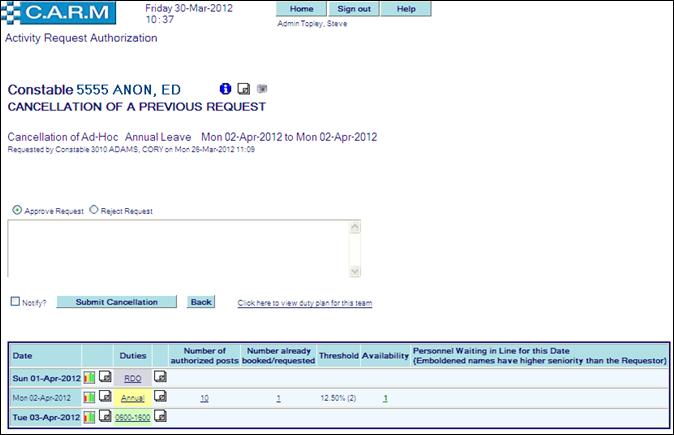
Task: Click the popup icon right of Annual duty
Action: click(x=160, y=397)
